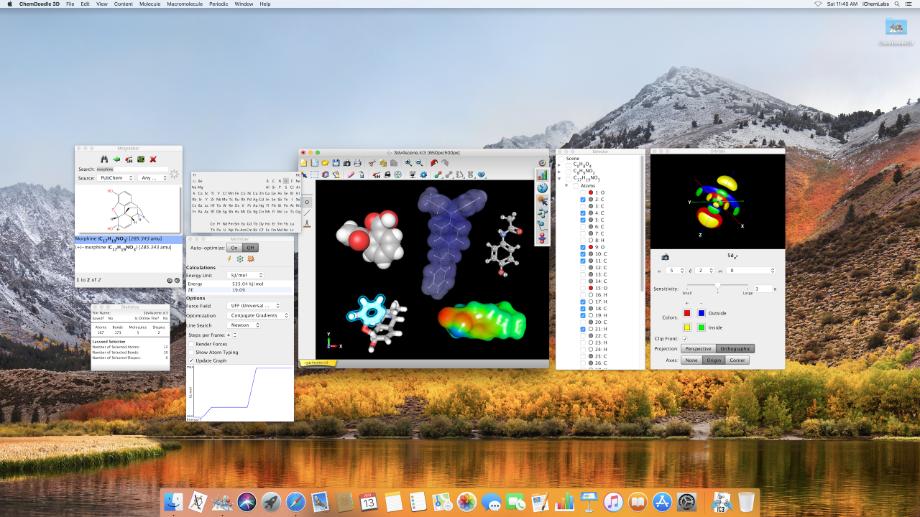
Task: Toggle checkbox for atom 15: O
Action: (583, 288)
